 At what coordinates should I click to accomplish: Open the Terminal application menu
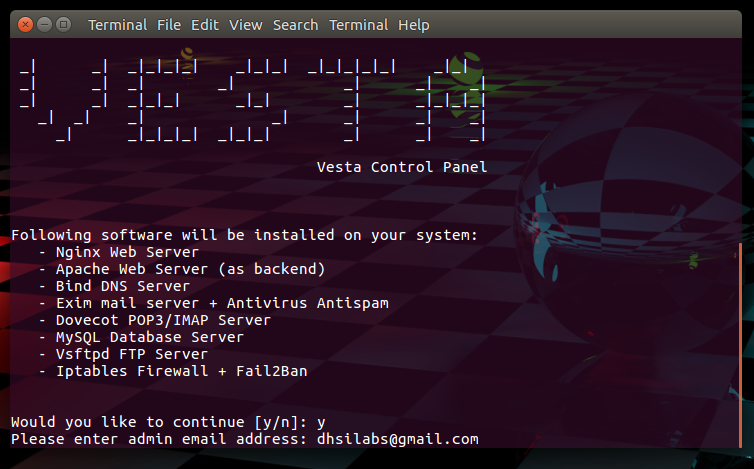click(117, 25)
